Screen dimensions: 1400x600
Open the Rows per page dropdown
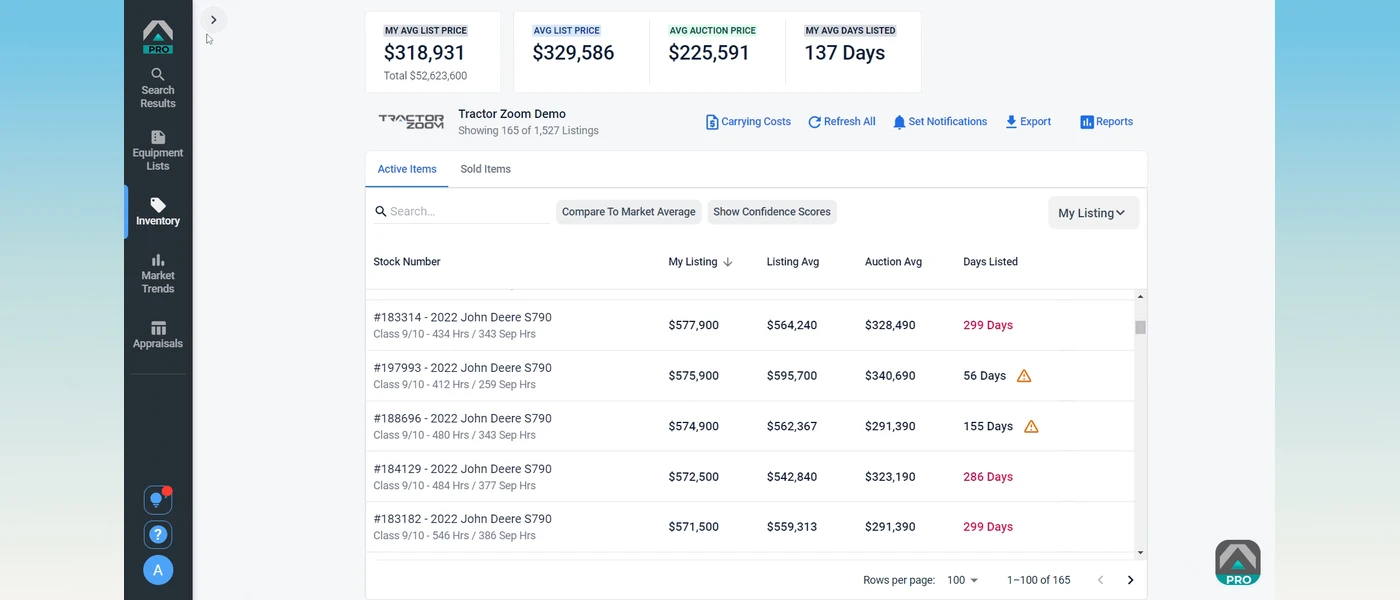point(962,580)
